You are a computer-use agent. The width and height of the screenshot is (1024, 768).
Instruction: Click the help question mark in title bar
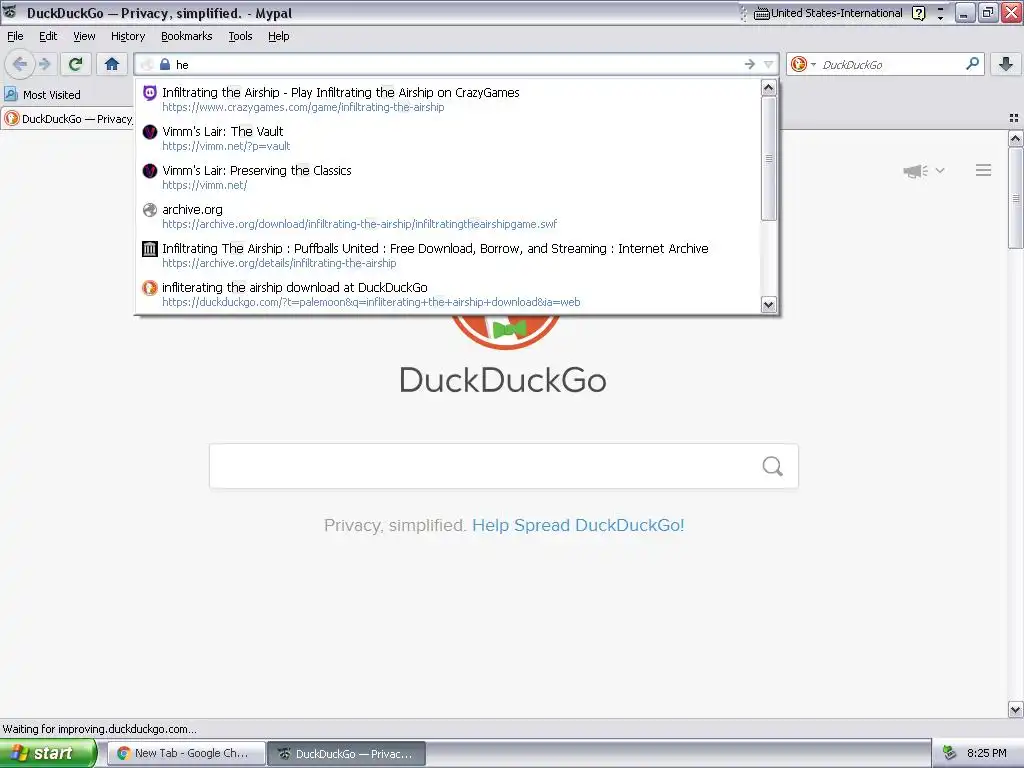[x=918, y=13]
